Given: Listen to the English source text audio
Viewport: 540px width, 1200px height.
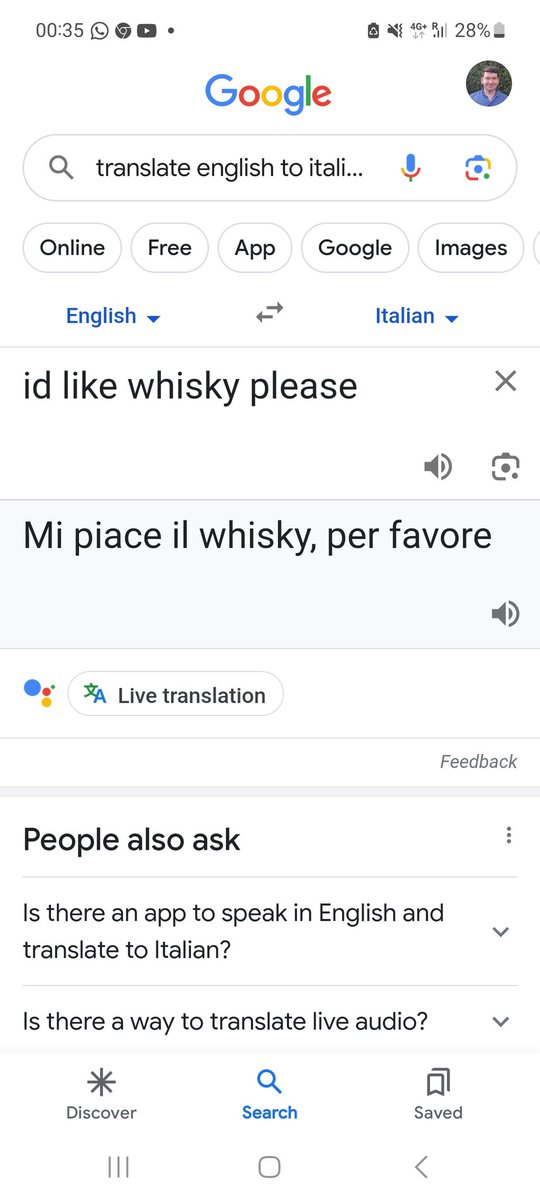Looking at the screenshot, I should click(438, 466).
